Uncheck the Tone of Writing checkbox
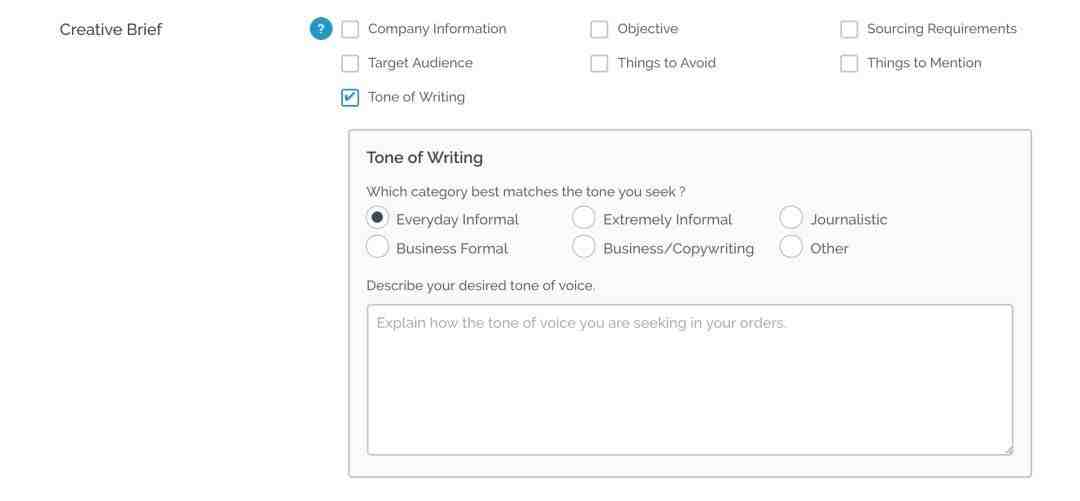This screenshot has height=501, width=1080. coord(350,98)
